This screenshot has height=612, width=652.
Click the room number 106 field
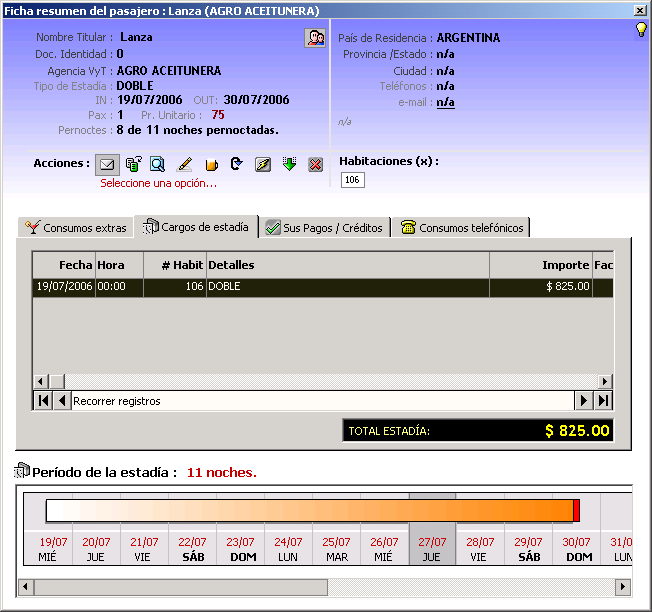pos(353,180)
